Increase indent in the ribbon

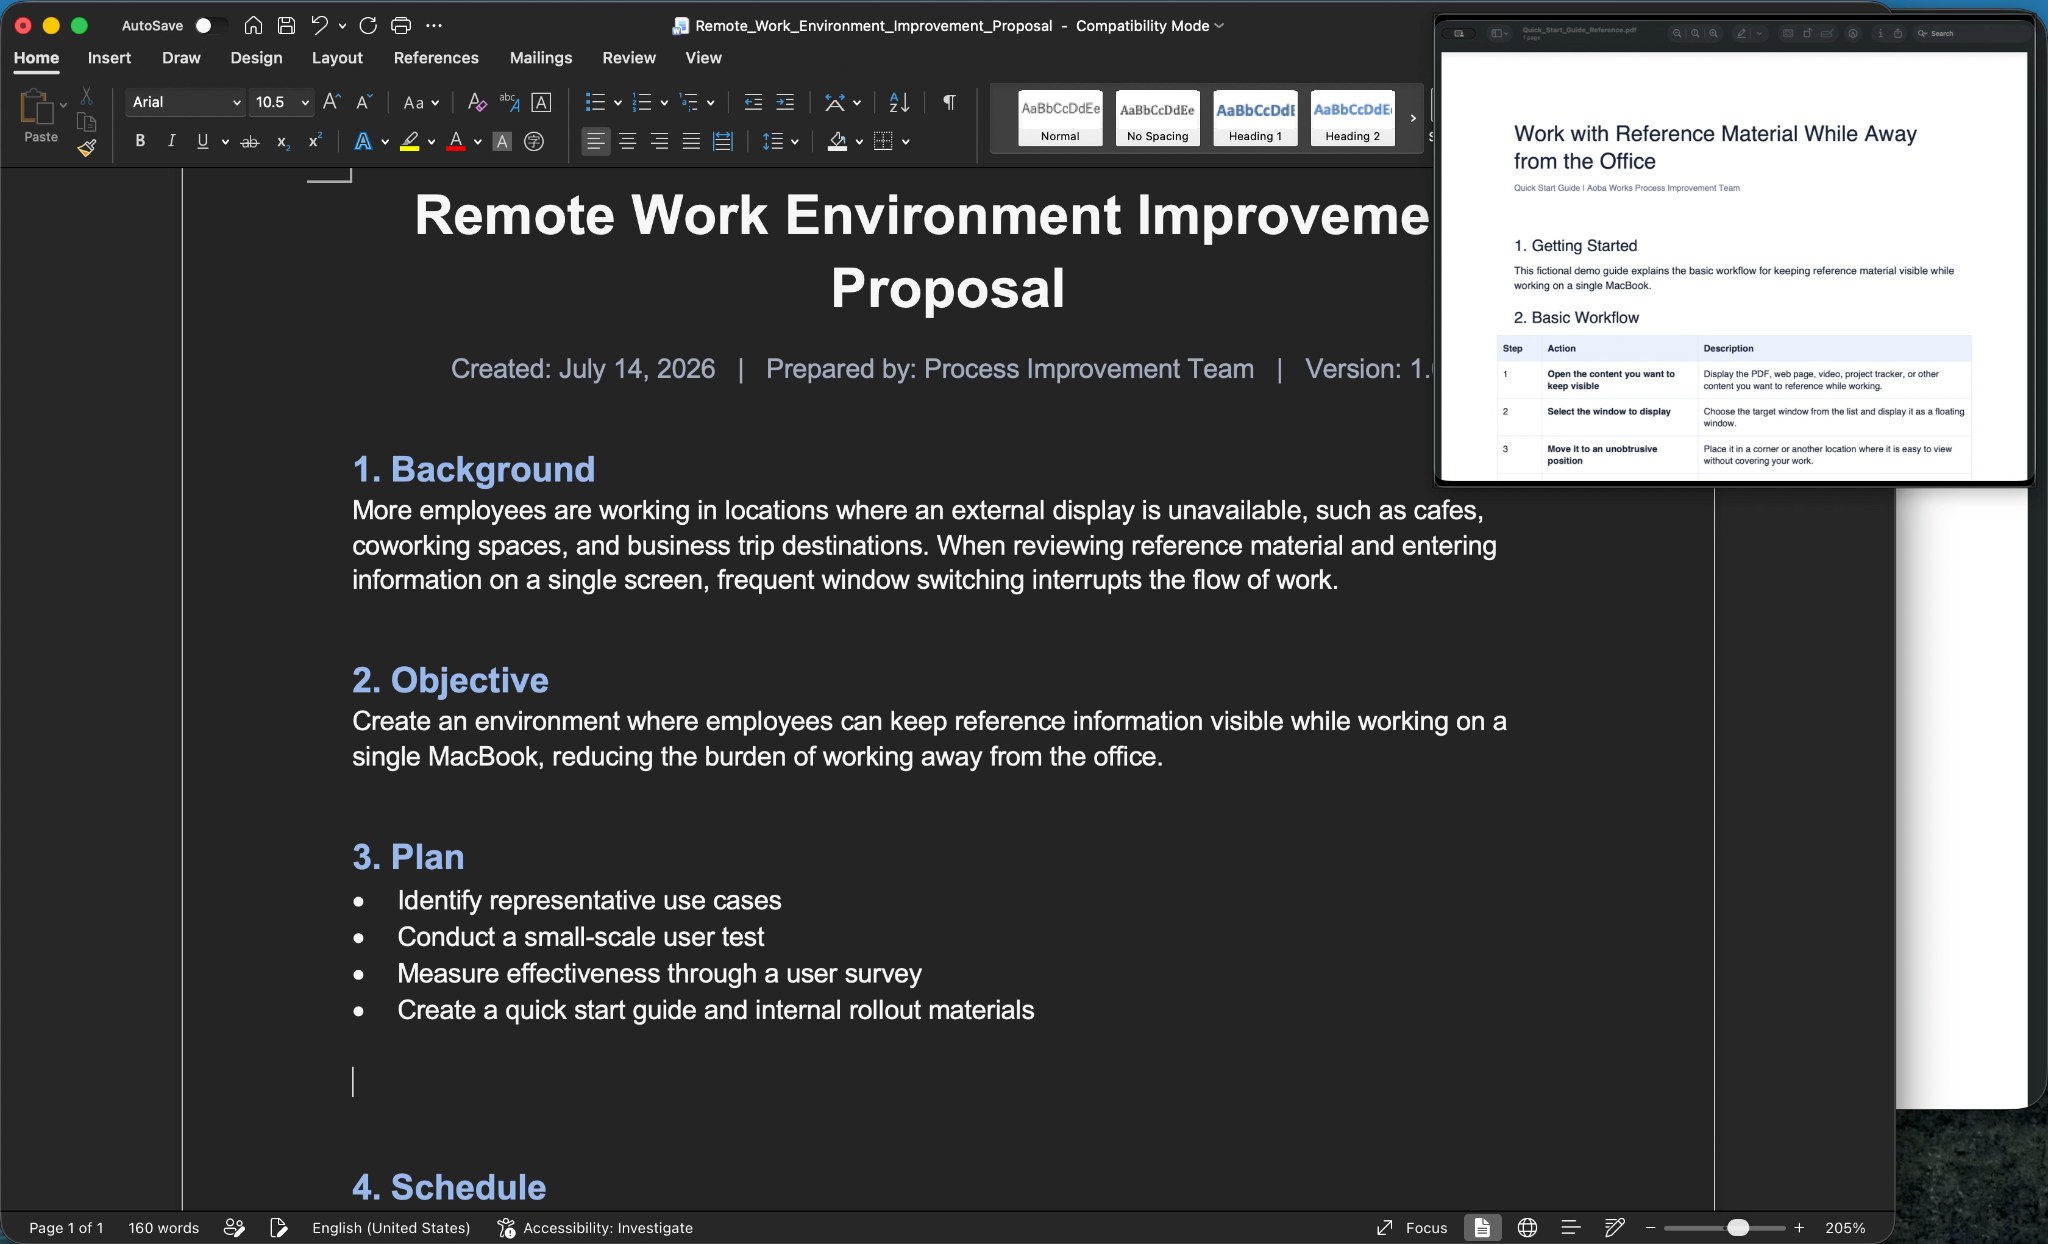785,102
